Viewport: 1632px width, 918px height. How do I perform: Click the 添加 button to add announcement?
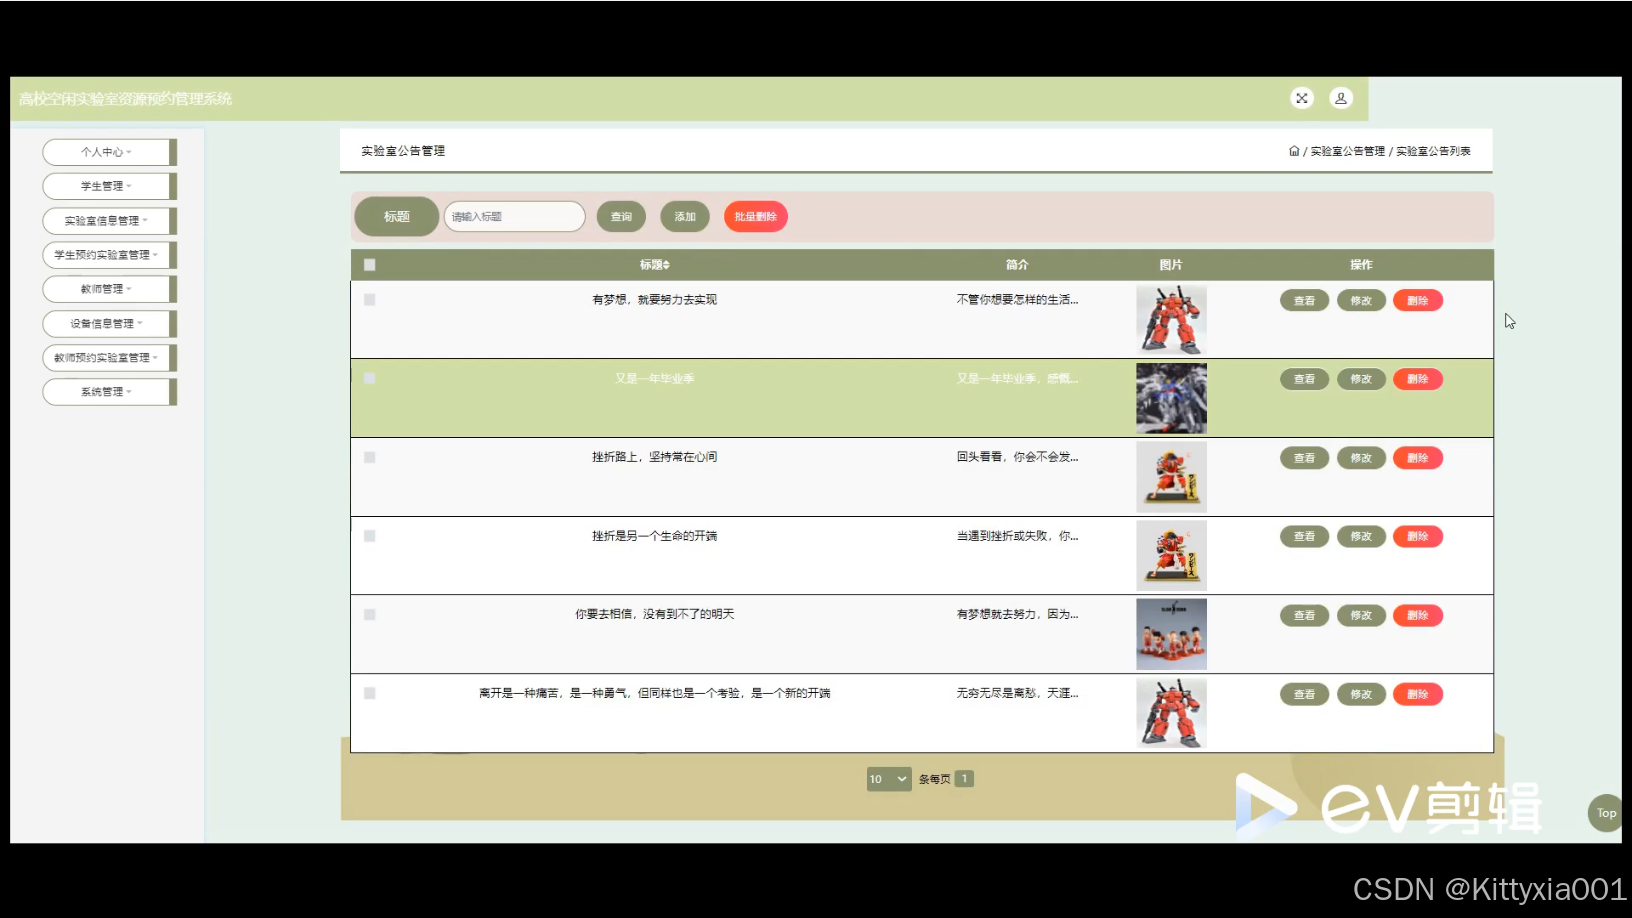tap(685, 217)
